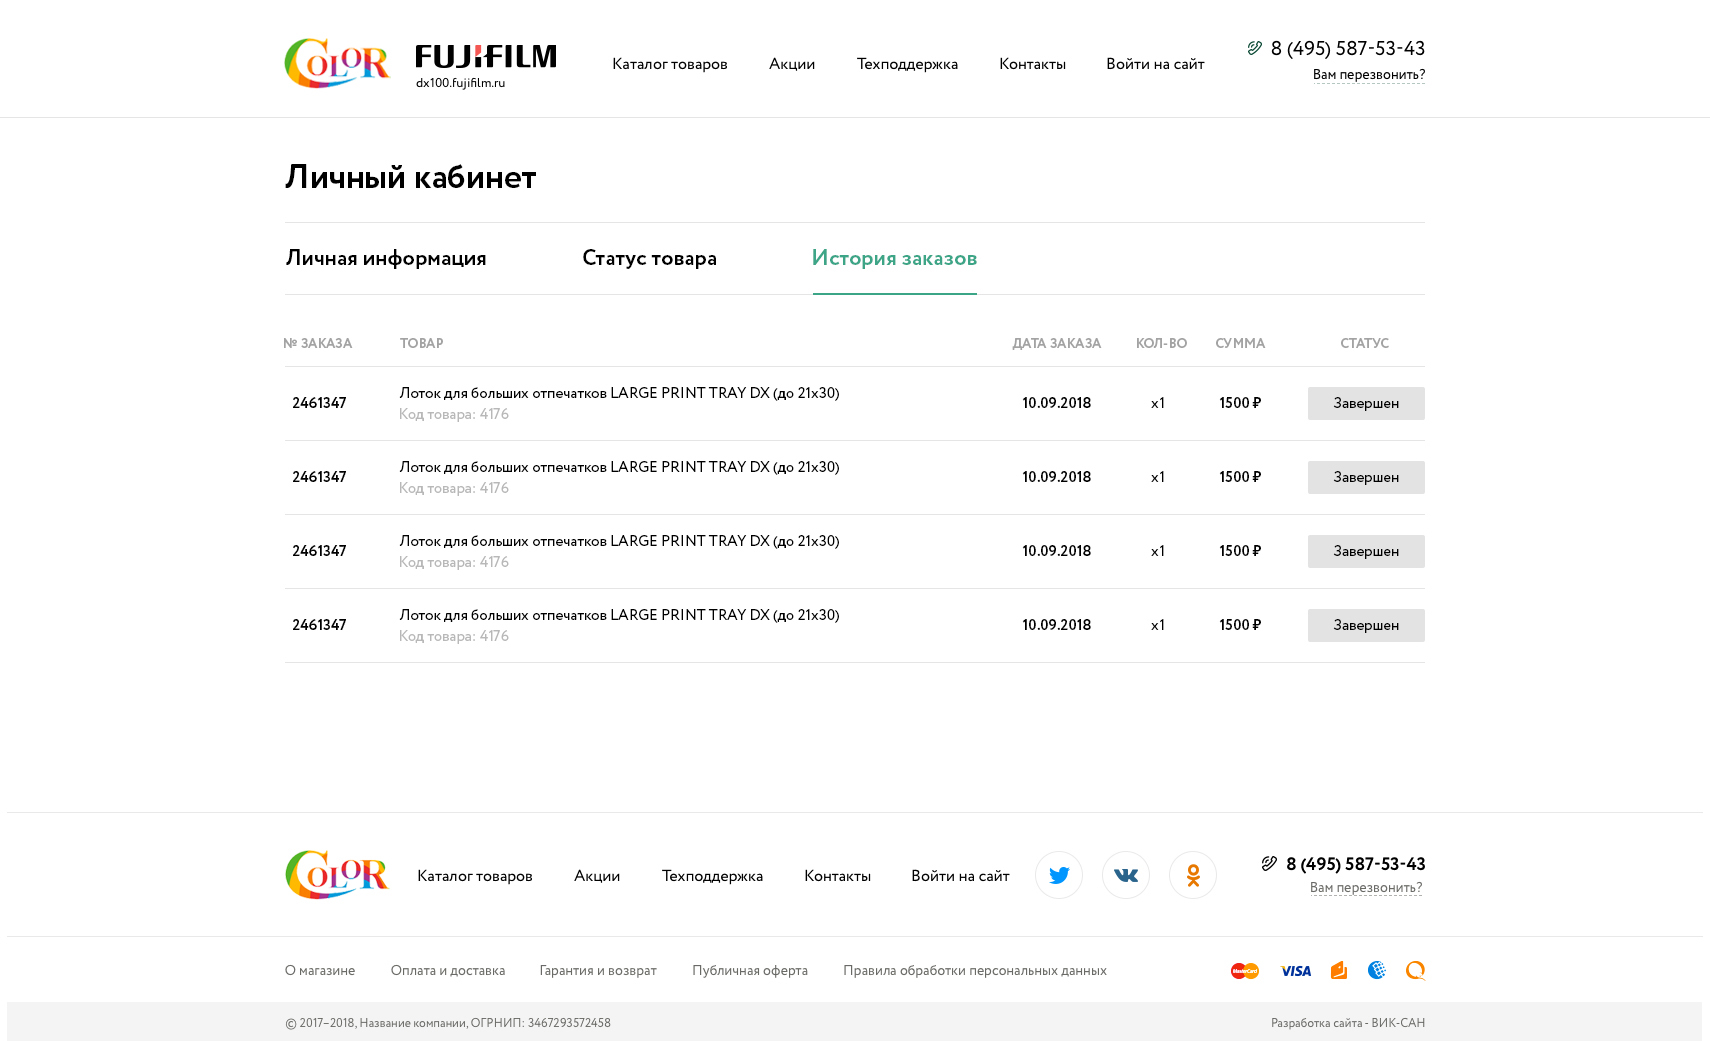The width and height of the screenshot is (1710, 1042).
Task: Open Каталог товаров in the header menu
Action: 670,64
